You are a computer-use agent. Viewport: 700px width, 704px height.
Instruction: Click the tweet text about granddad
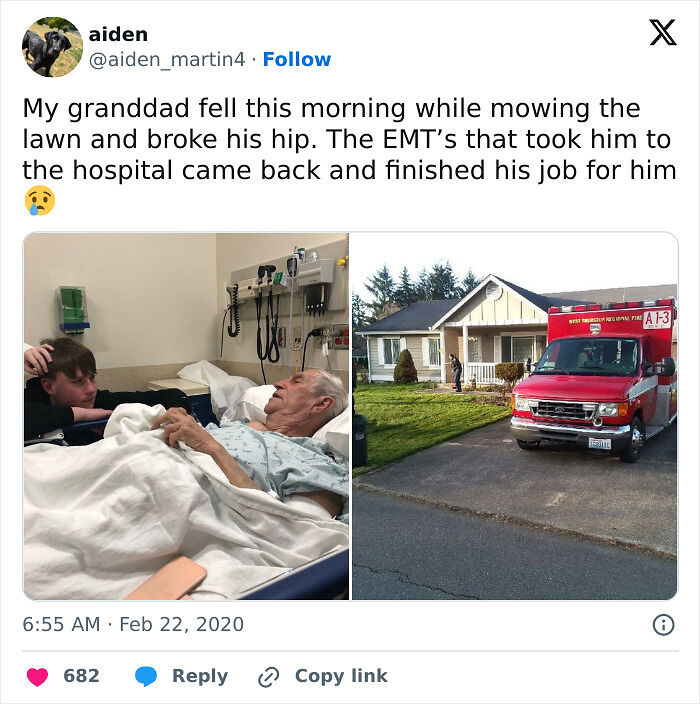pos(349,139)
